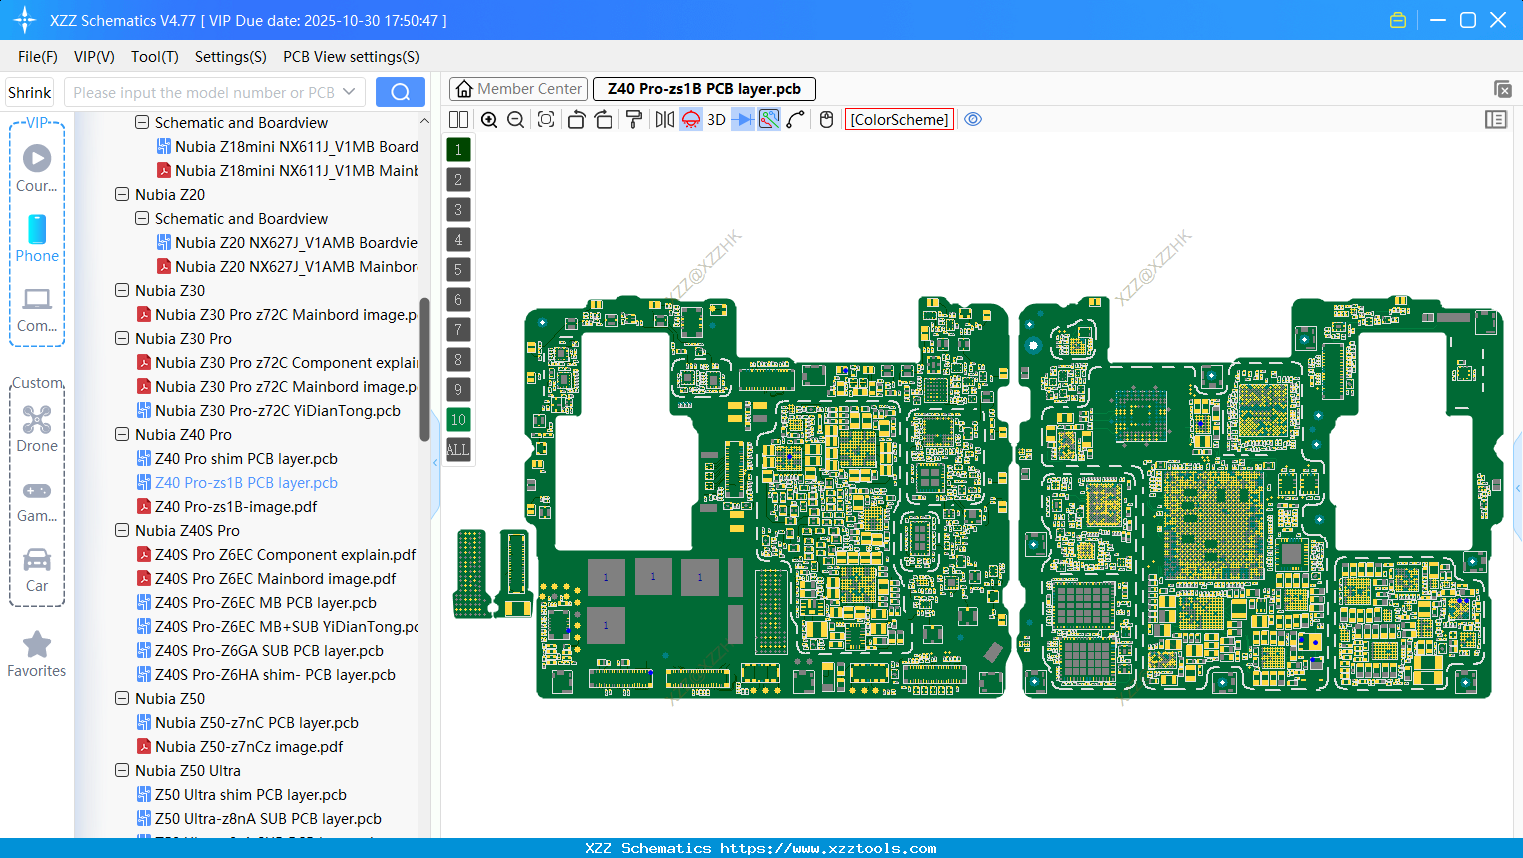This screenshot has height=858, width=1523.
Task: Toggle the lamp highlight tool off
Action: [x=690, y=119]
